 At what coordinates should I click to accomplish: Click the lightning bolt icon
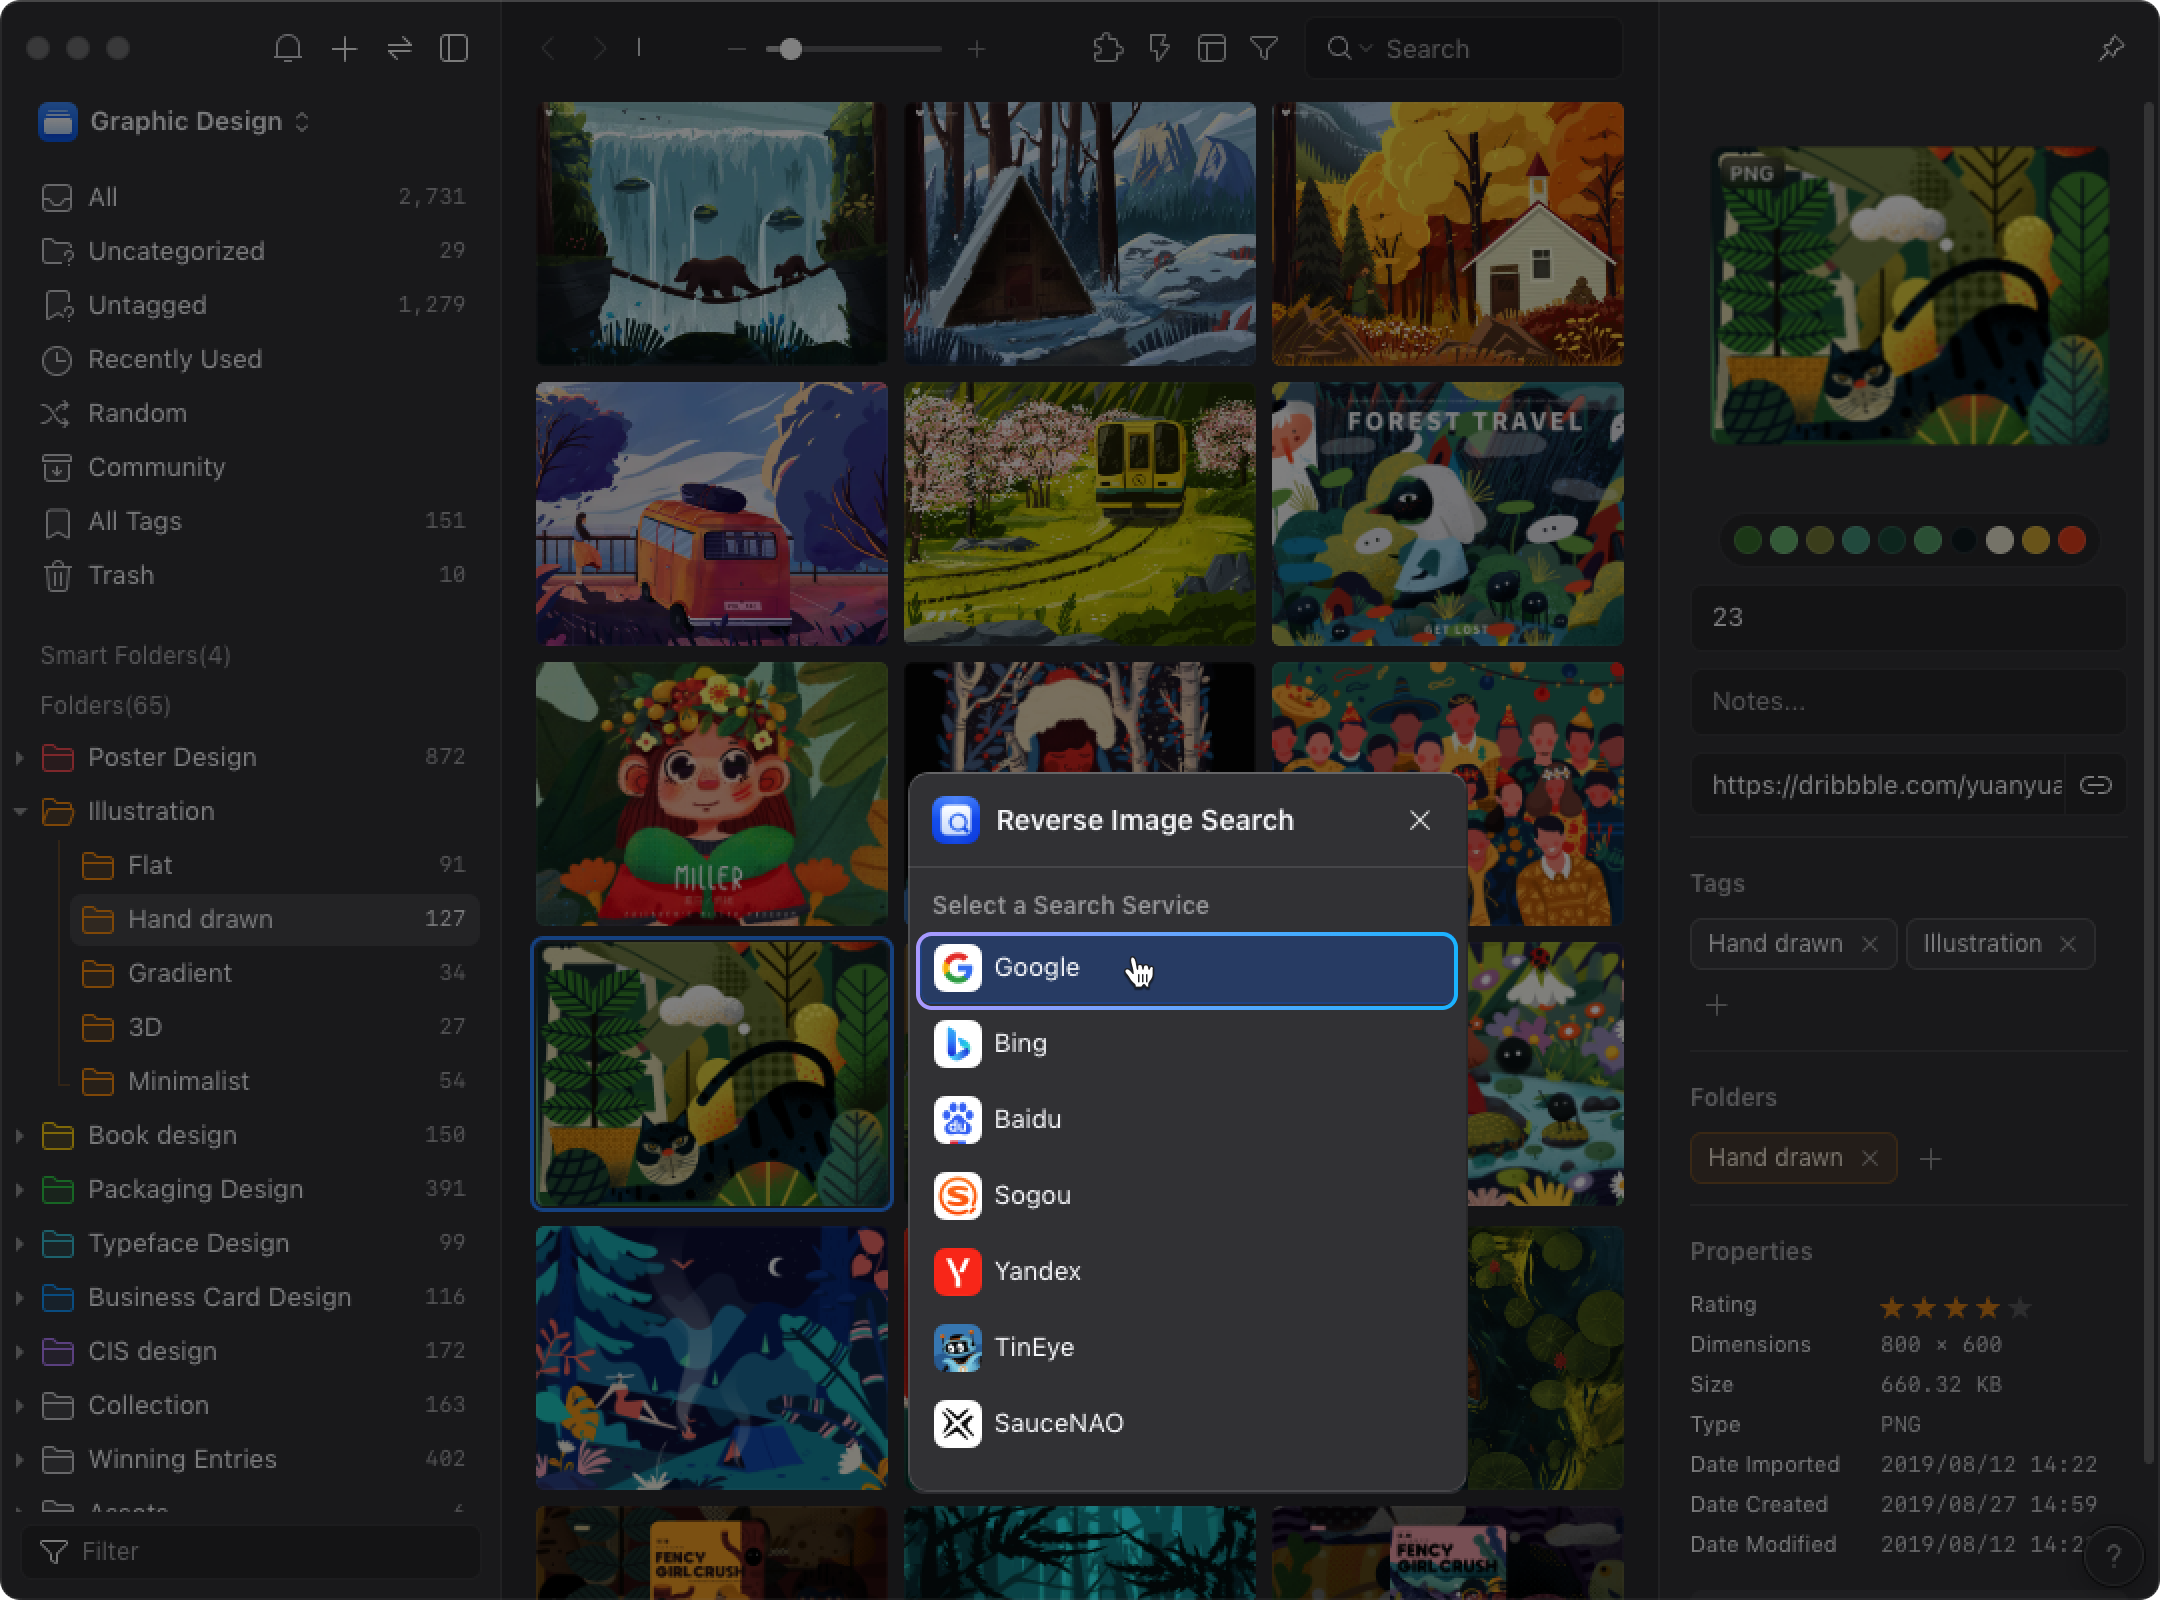pyautogui.click(x=1158, y=49)
